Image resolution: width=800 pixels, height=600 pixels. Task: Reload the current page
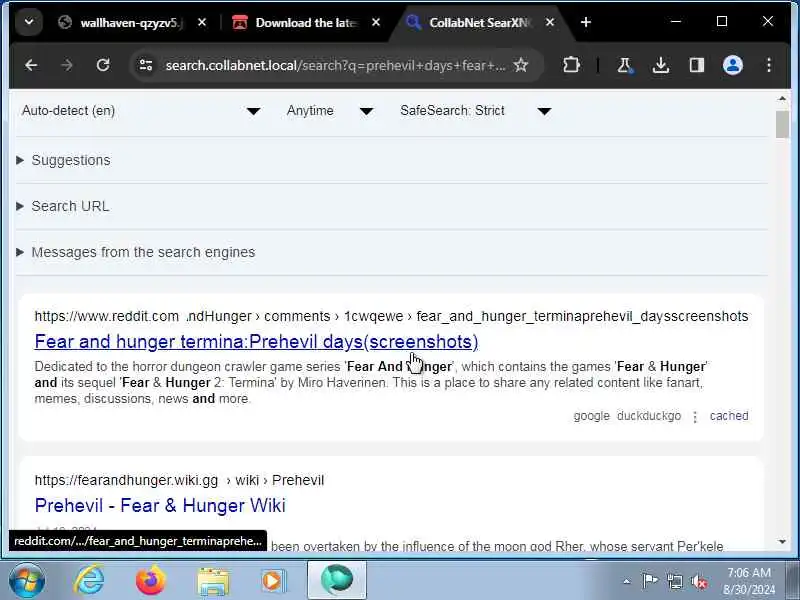click(103, 65)
